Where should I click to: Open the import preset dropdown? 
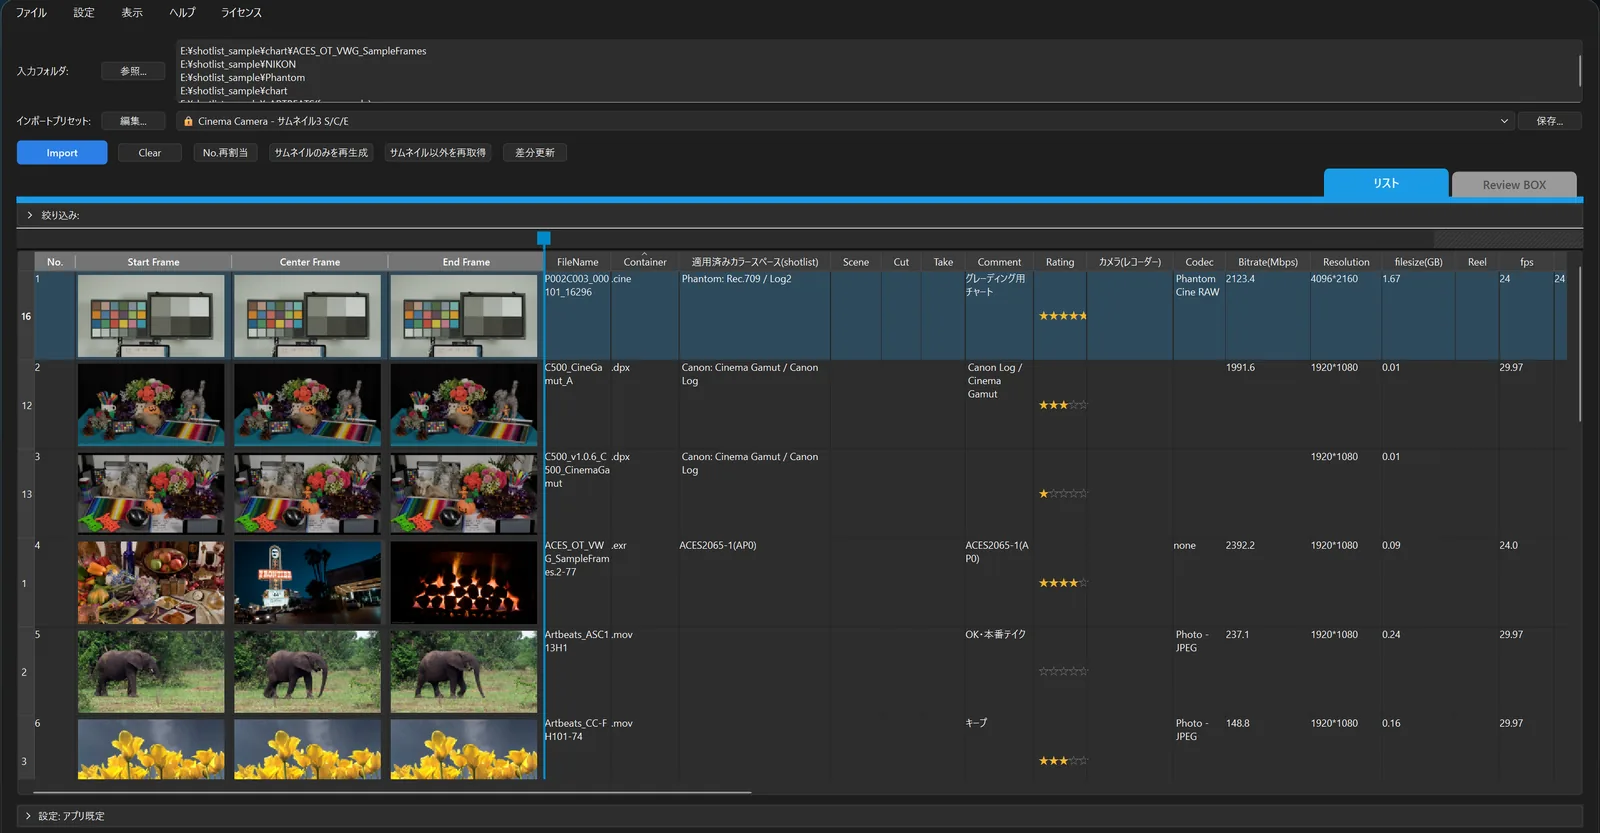845,121
